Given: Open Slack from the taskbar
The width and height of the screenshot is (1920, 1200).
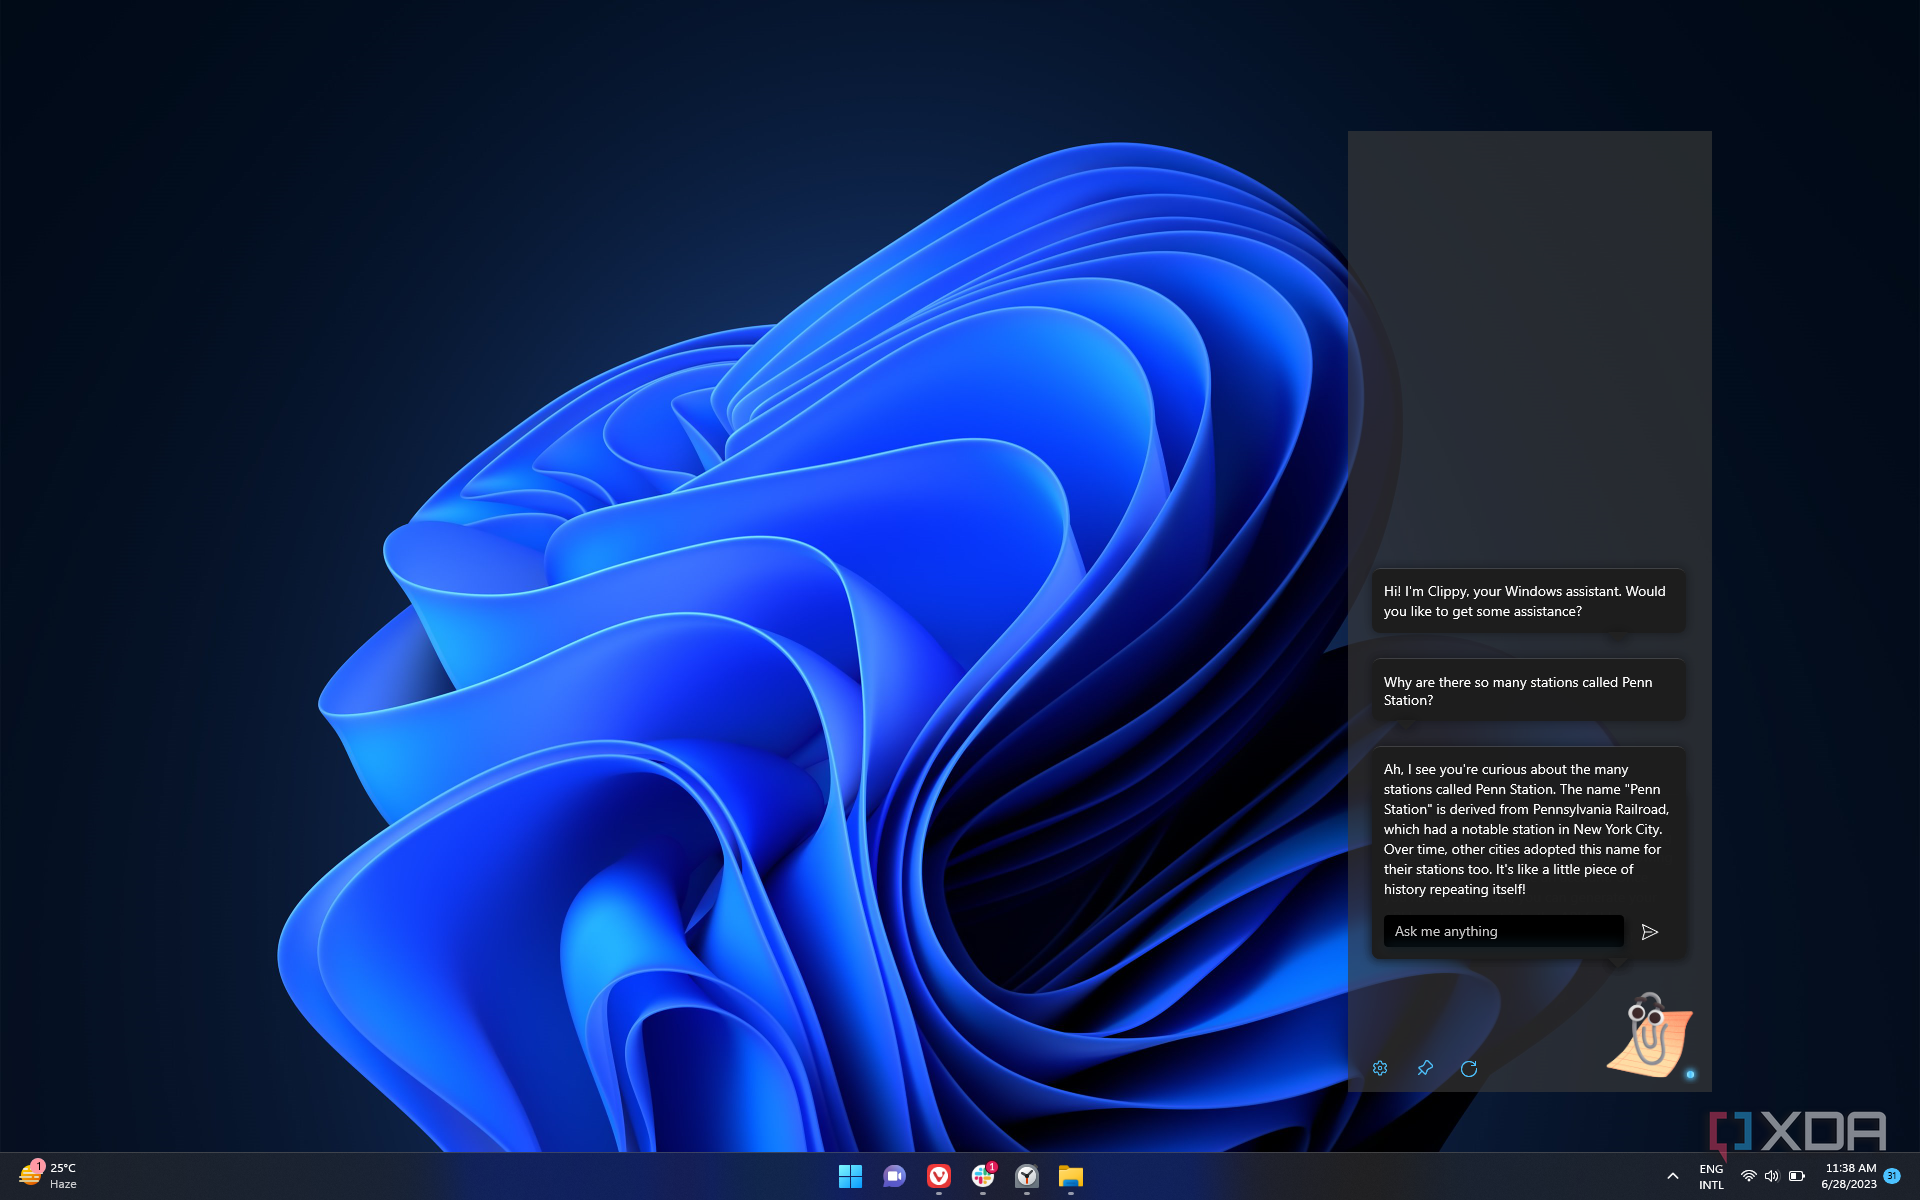Looking at the screenshot, I should point(982,1177).
